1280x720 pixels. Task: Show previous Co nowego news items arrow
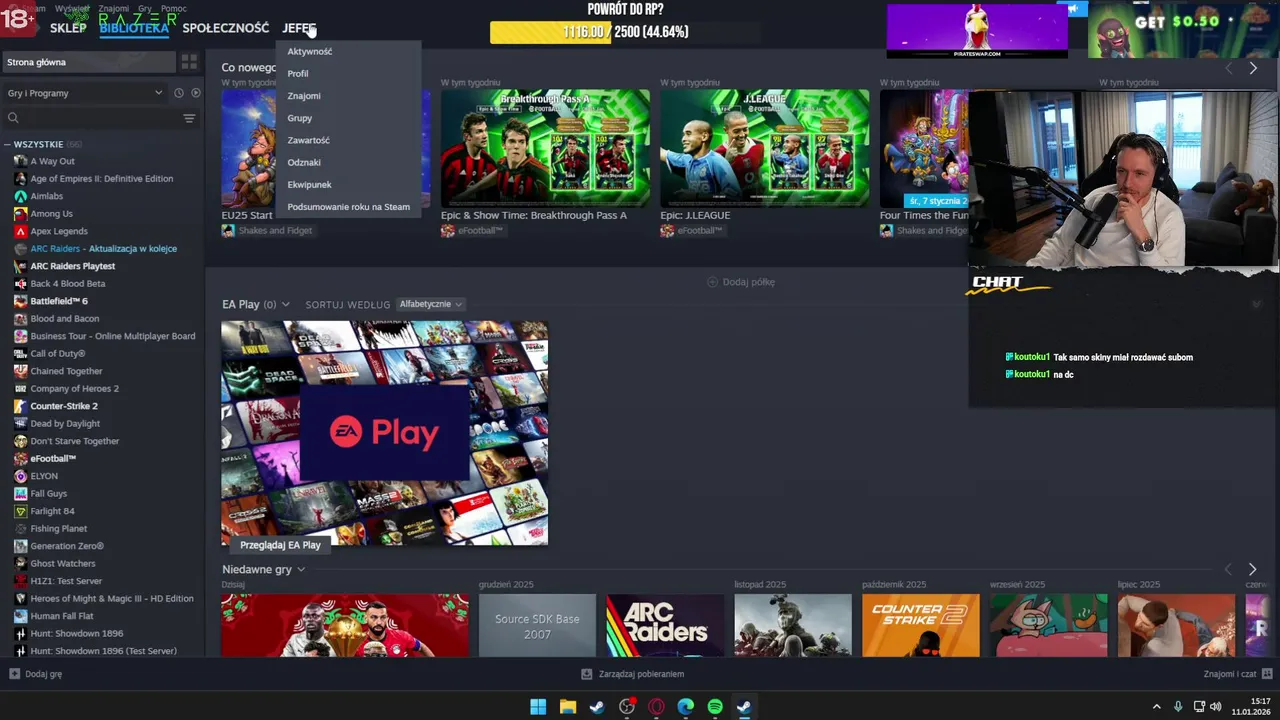point(1229,68)
